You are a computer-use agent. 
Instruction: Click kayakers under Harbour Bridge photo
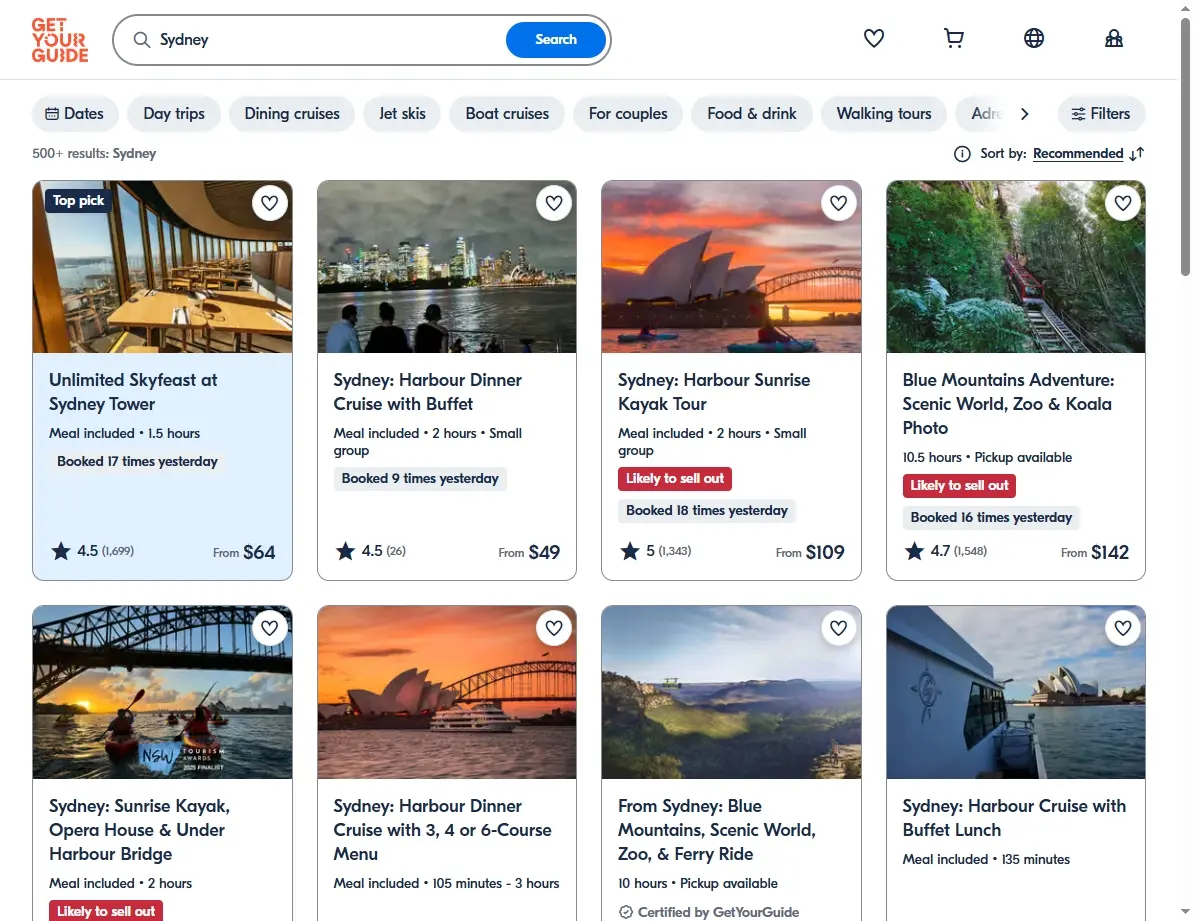tap(162, 692)
